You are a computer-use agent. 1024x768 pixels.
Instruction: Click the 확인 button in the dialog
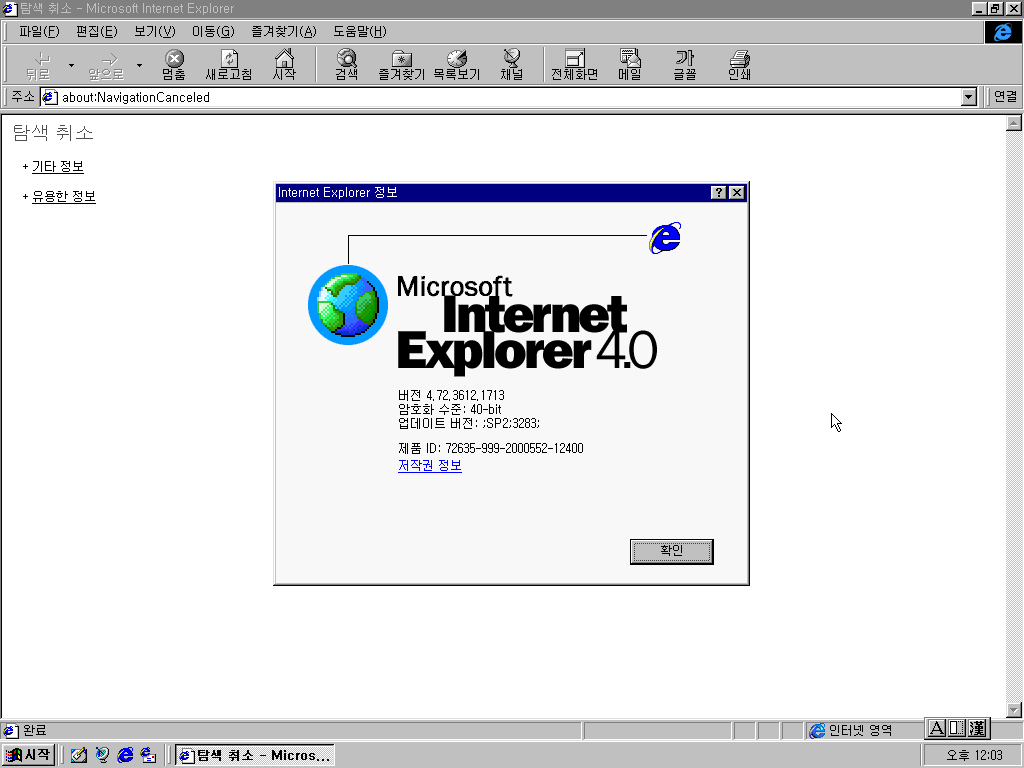click(671, 551)
